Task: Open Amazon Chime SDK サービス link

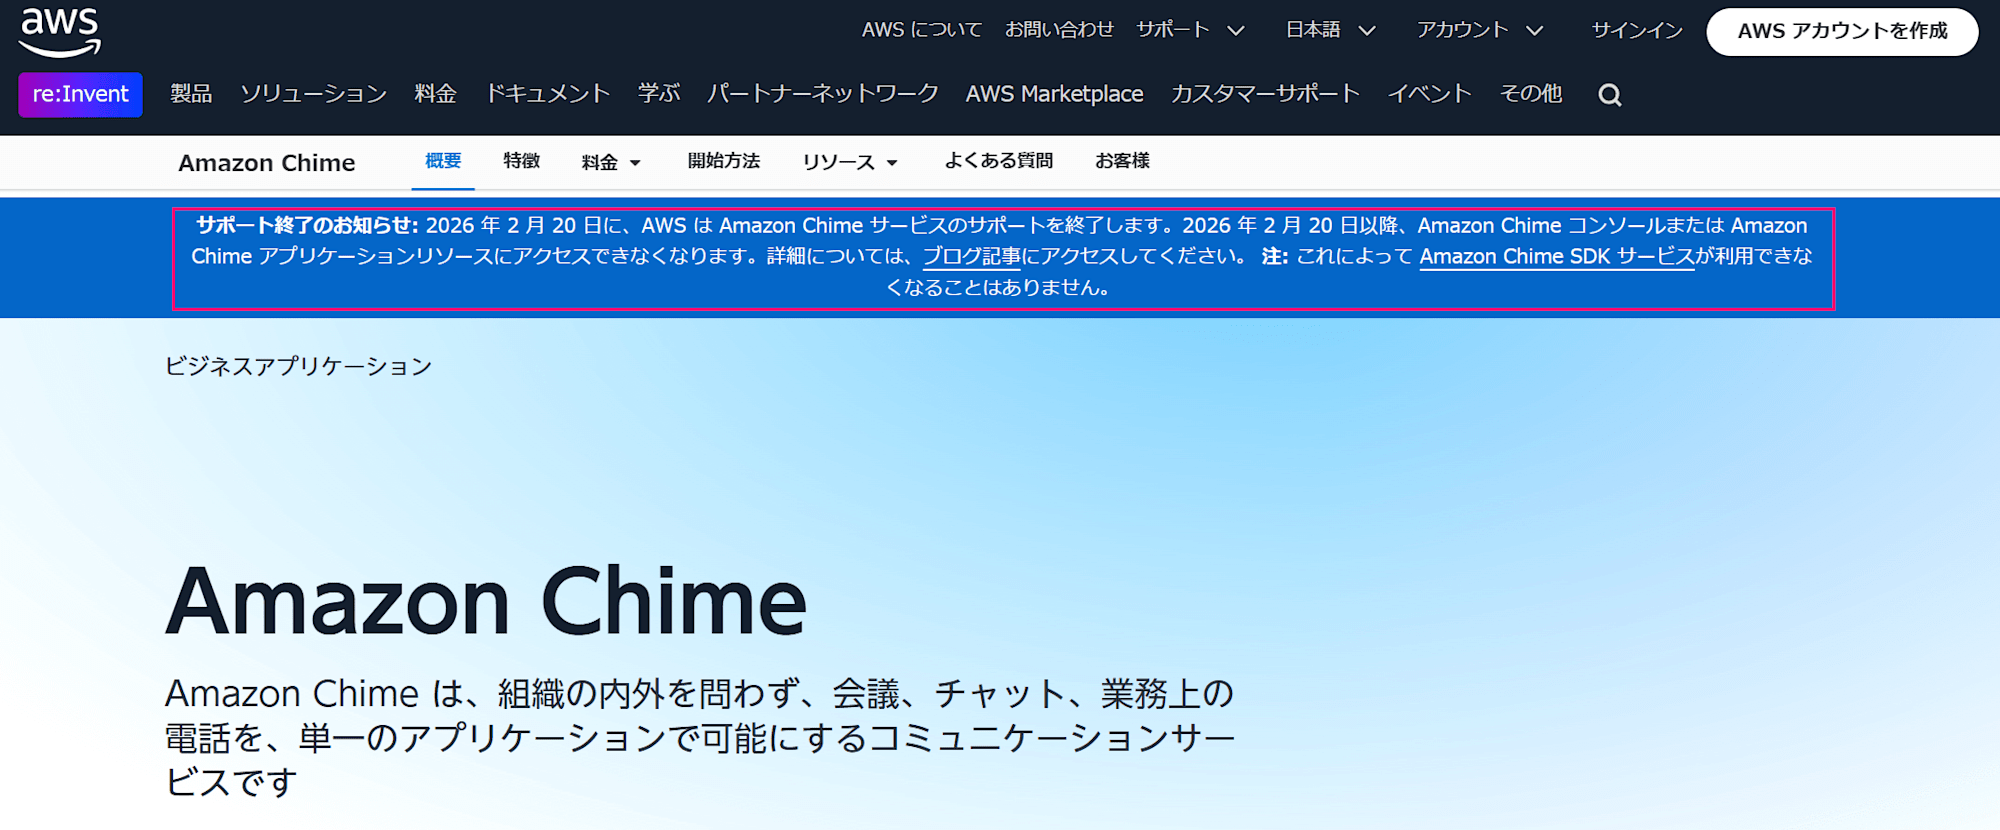Action: click(x=1557, y=257)
